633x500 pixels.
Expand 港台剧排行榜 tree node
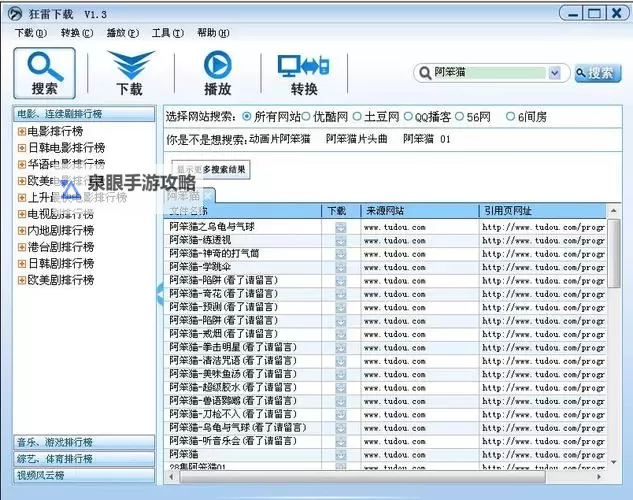click(22, 247)
